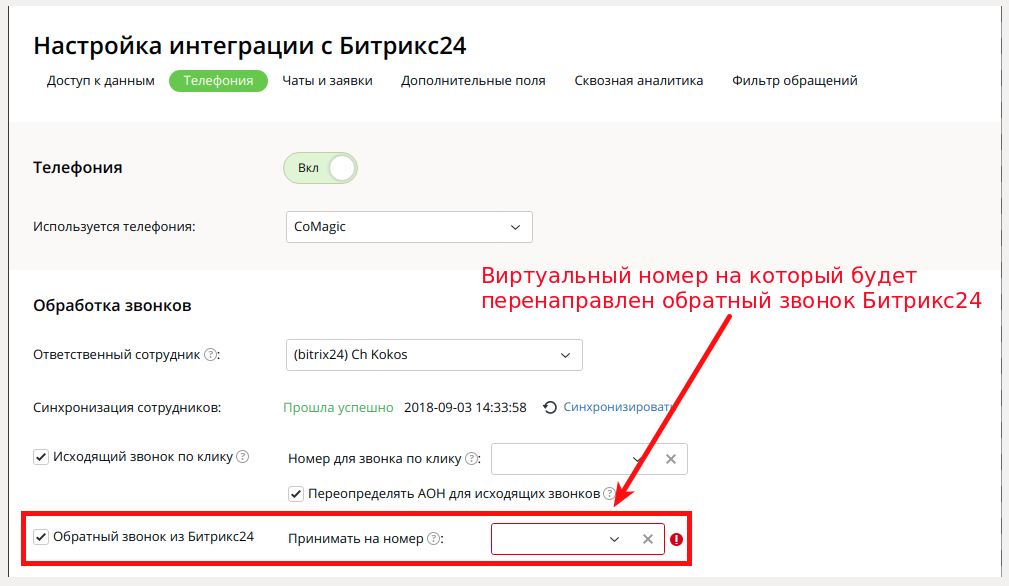Screen dimensions: 1009x586
Task: Click 'Прошла успешно' sync status text
Action: coord(338,408)
